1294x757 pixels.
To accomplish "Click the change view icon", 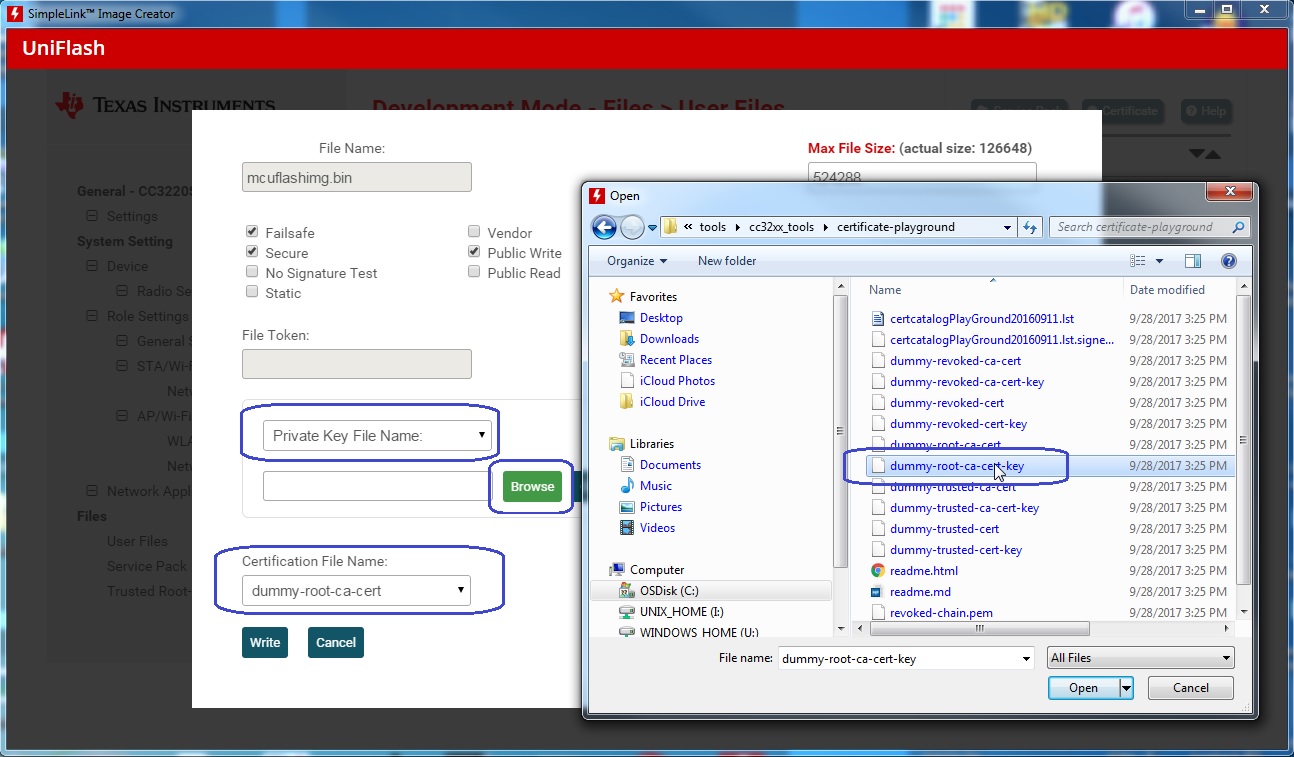I will click(1138, 261).
